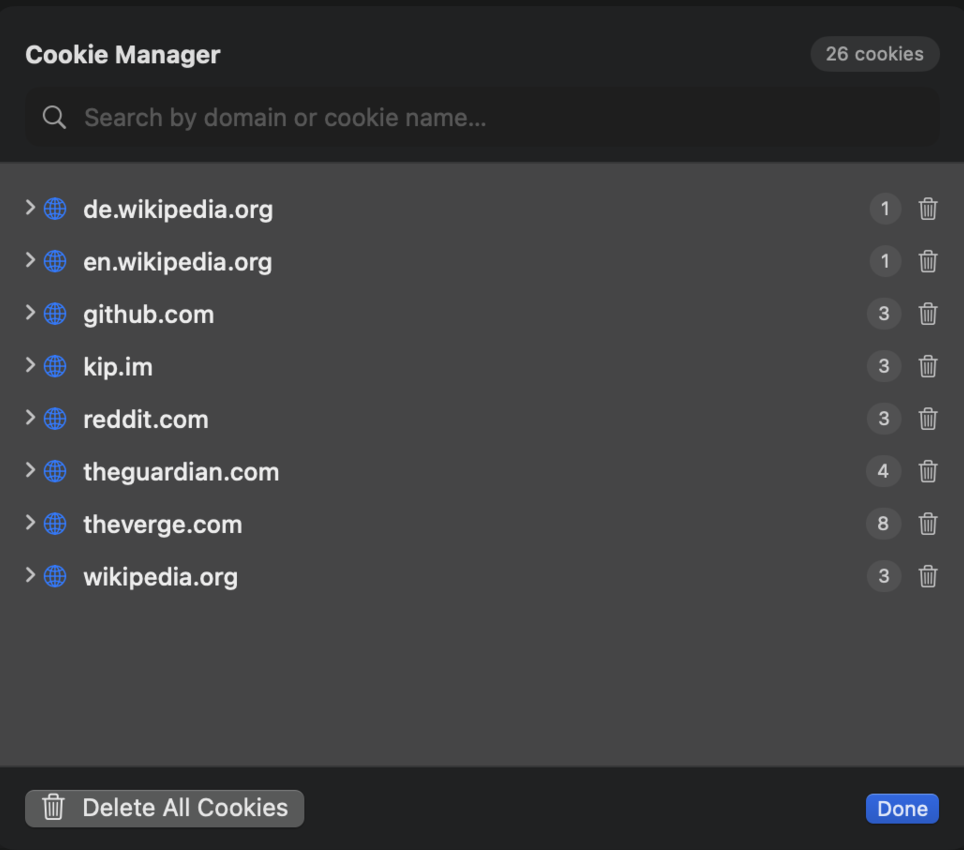
Task: Remove wikipedia.org cookies with trash icon
Action: 928,577
